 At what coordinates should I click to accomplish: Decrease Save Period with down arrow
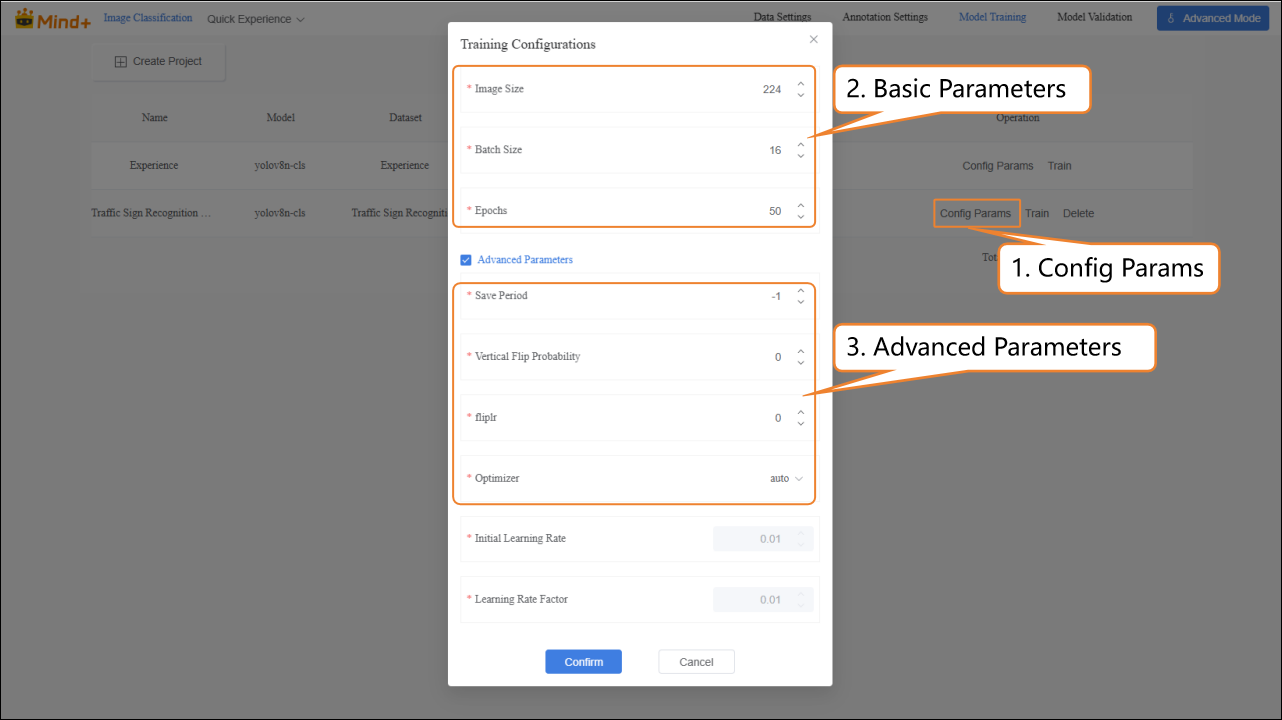click(x=801, y=302)
